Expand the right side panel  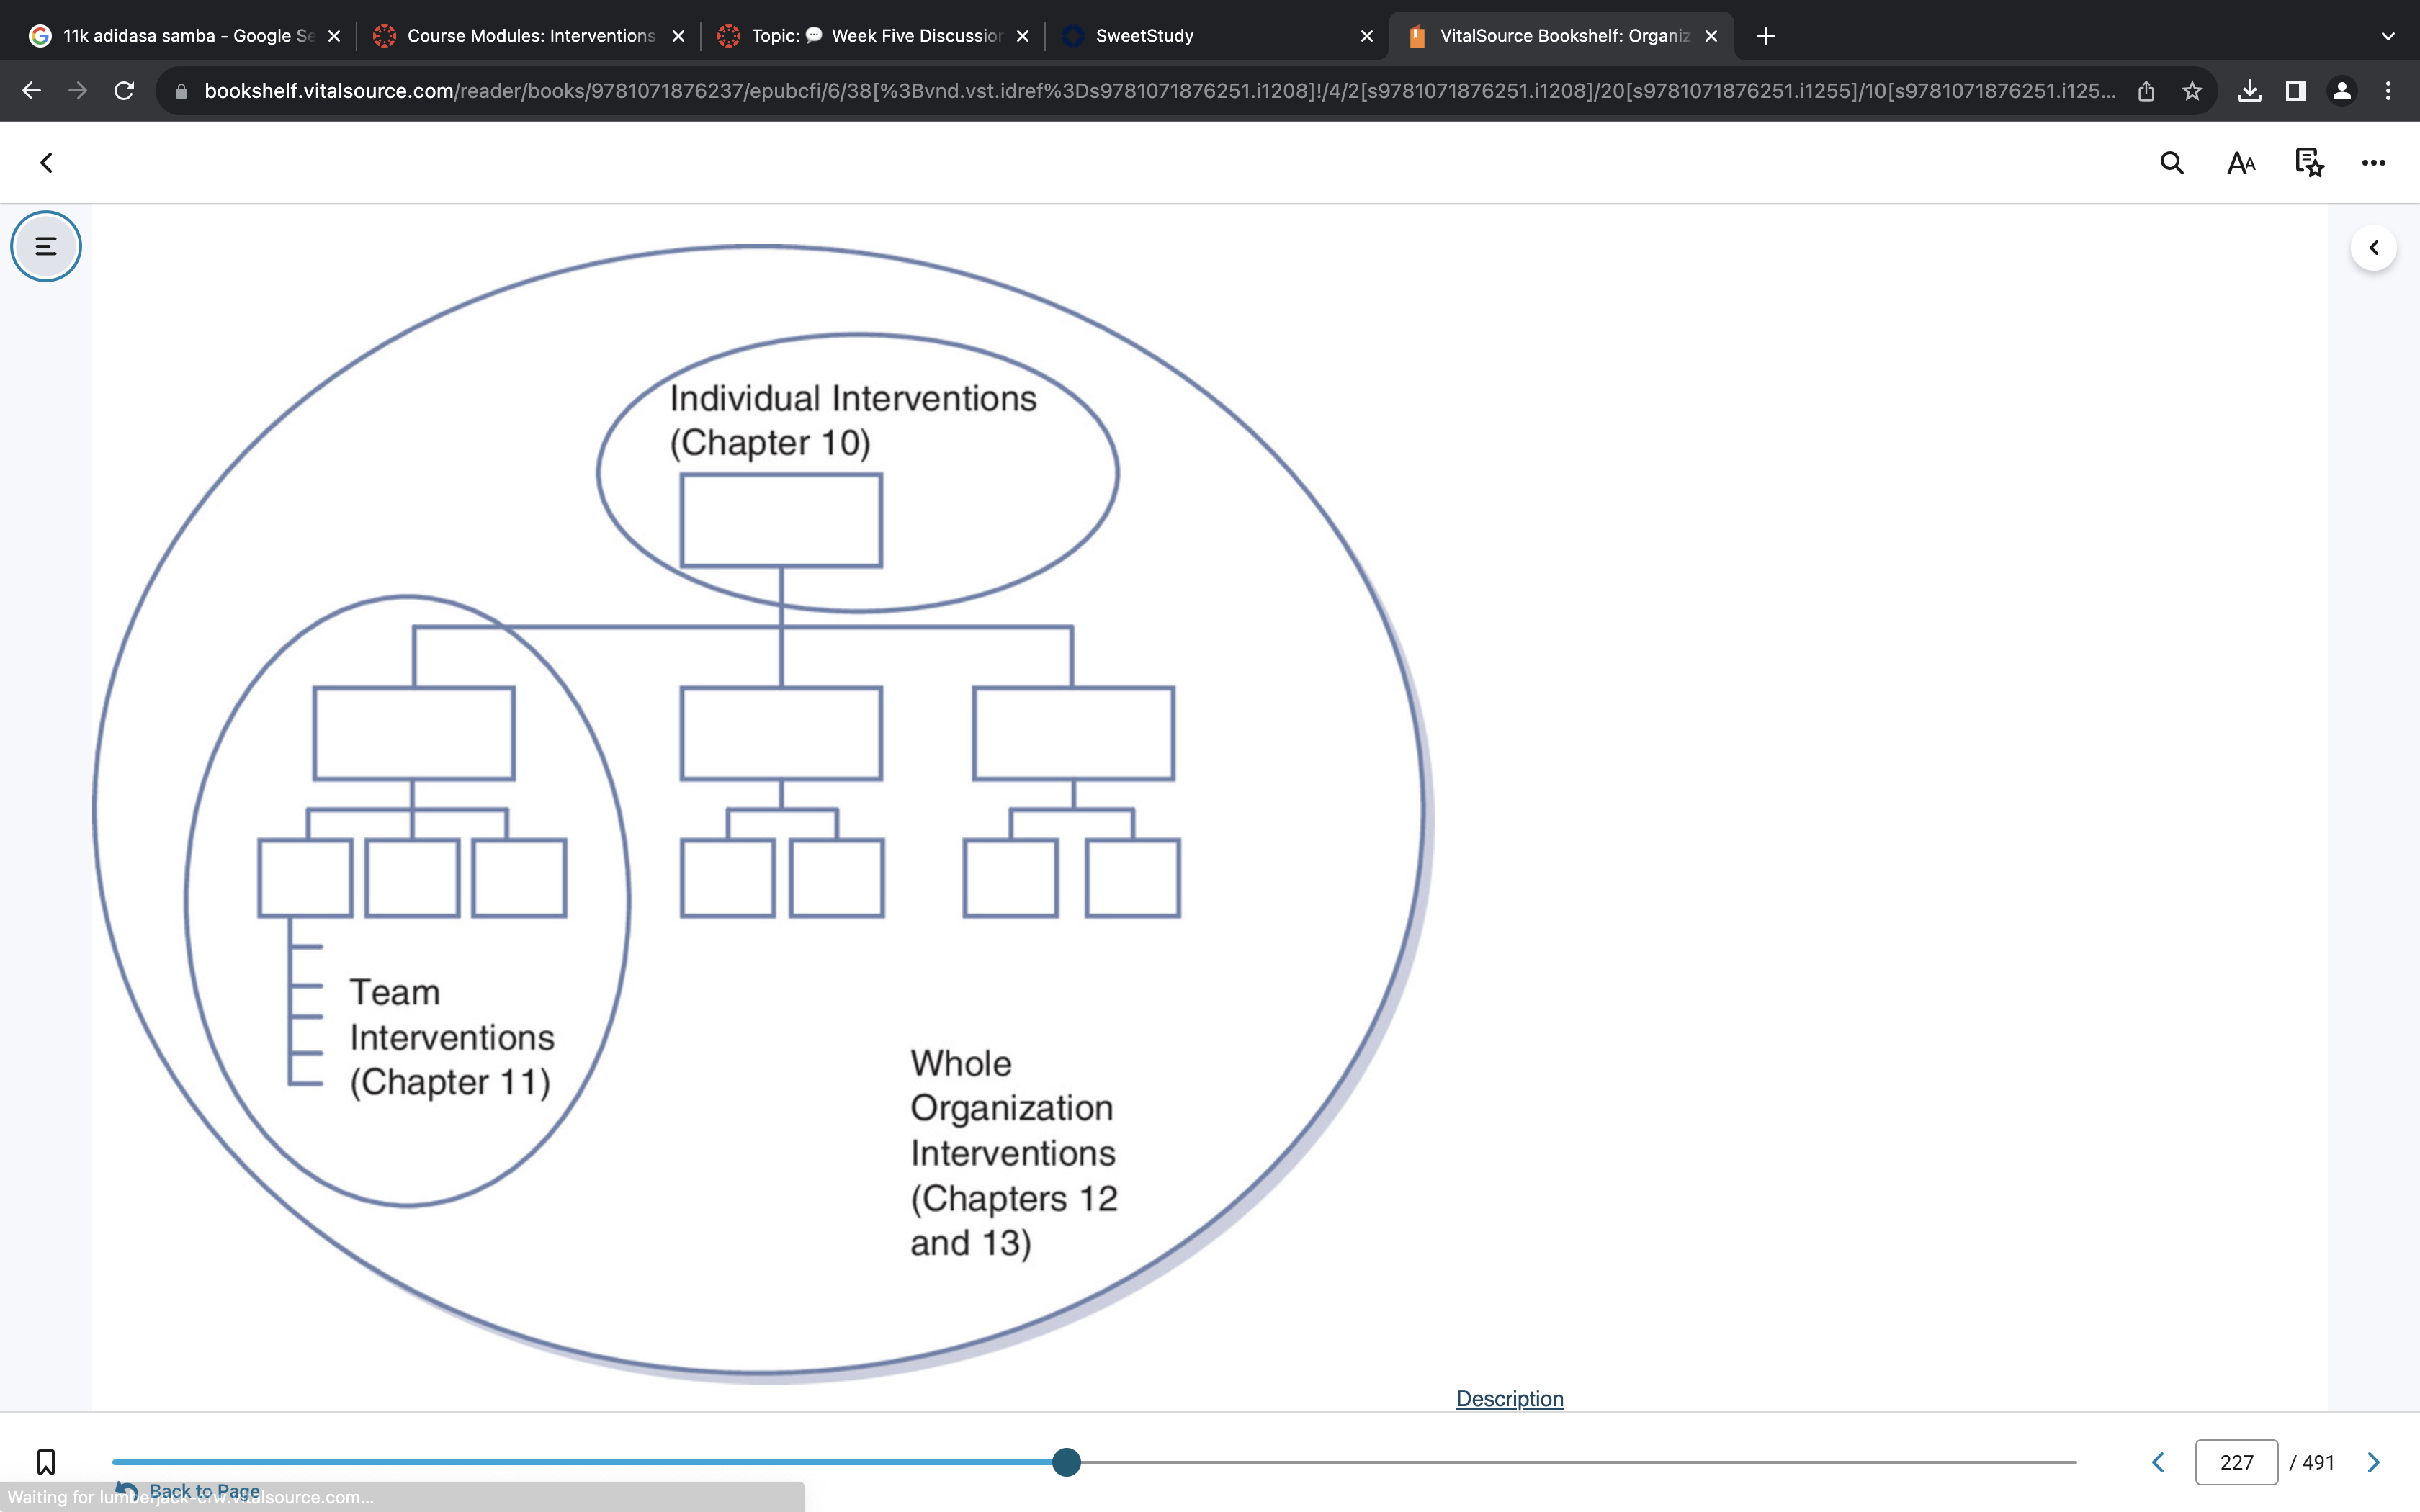click(x=2373, y=248)
